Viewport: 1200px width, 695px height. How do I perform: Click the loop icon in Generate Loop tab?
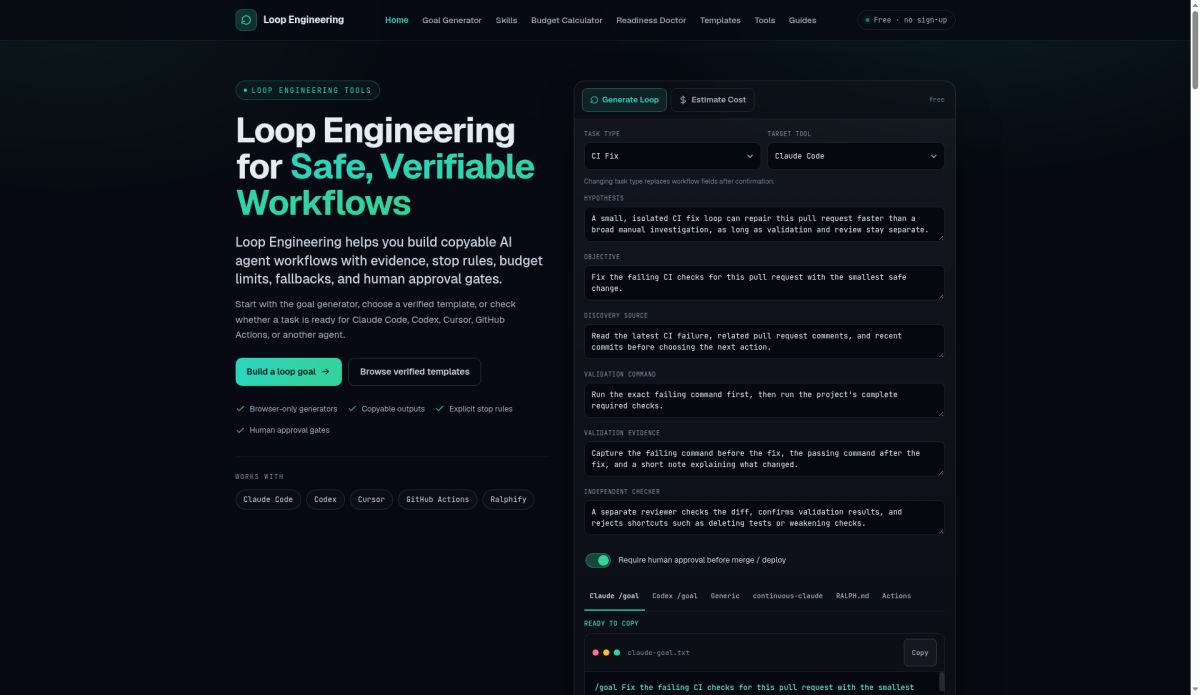pyautogui.click(x=594, y=100)
